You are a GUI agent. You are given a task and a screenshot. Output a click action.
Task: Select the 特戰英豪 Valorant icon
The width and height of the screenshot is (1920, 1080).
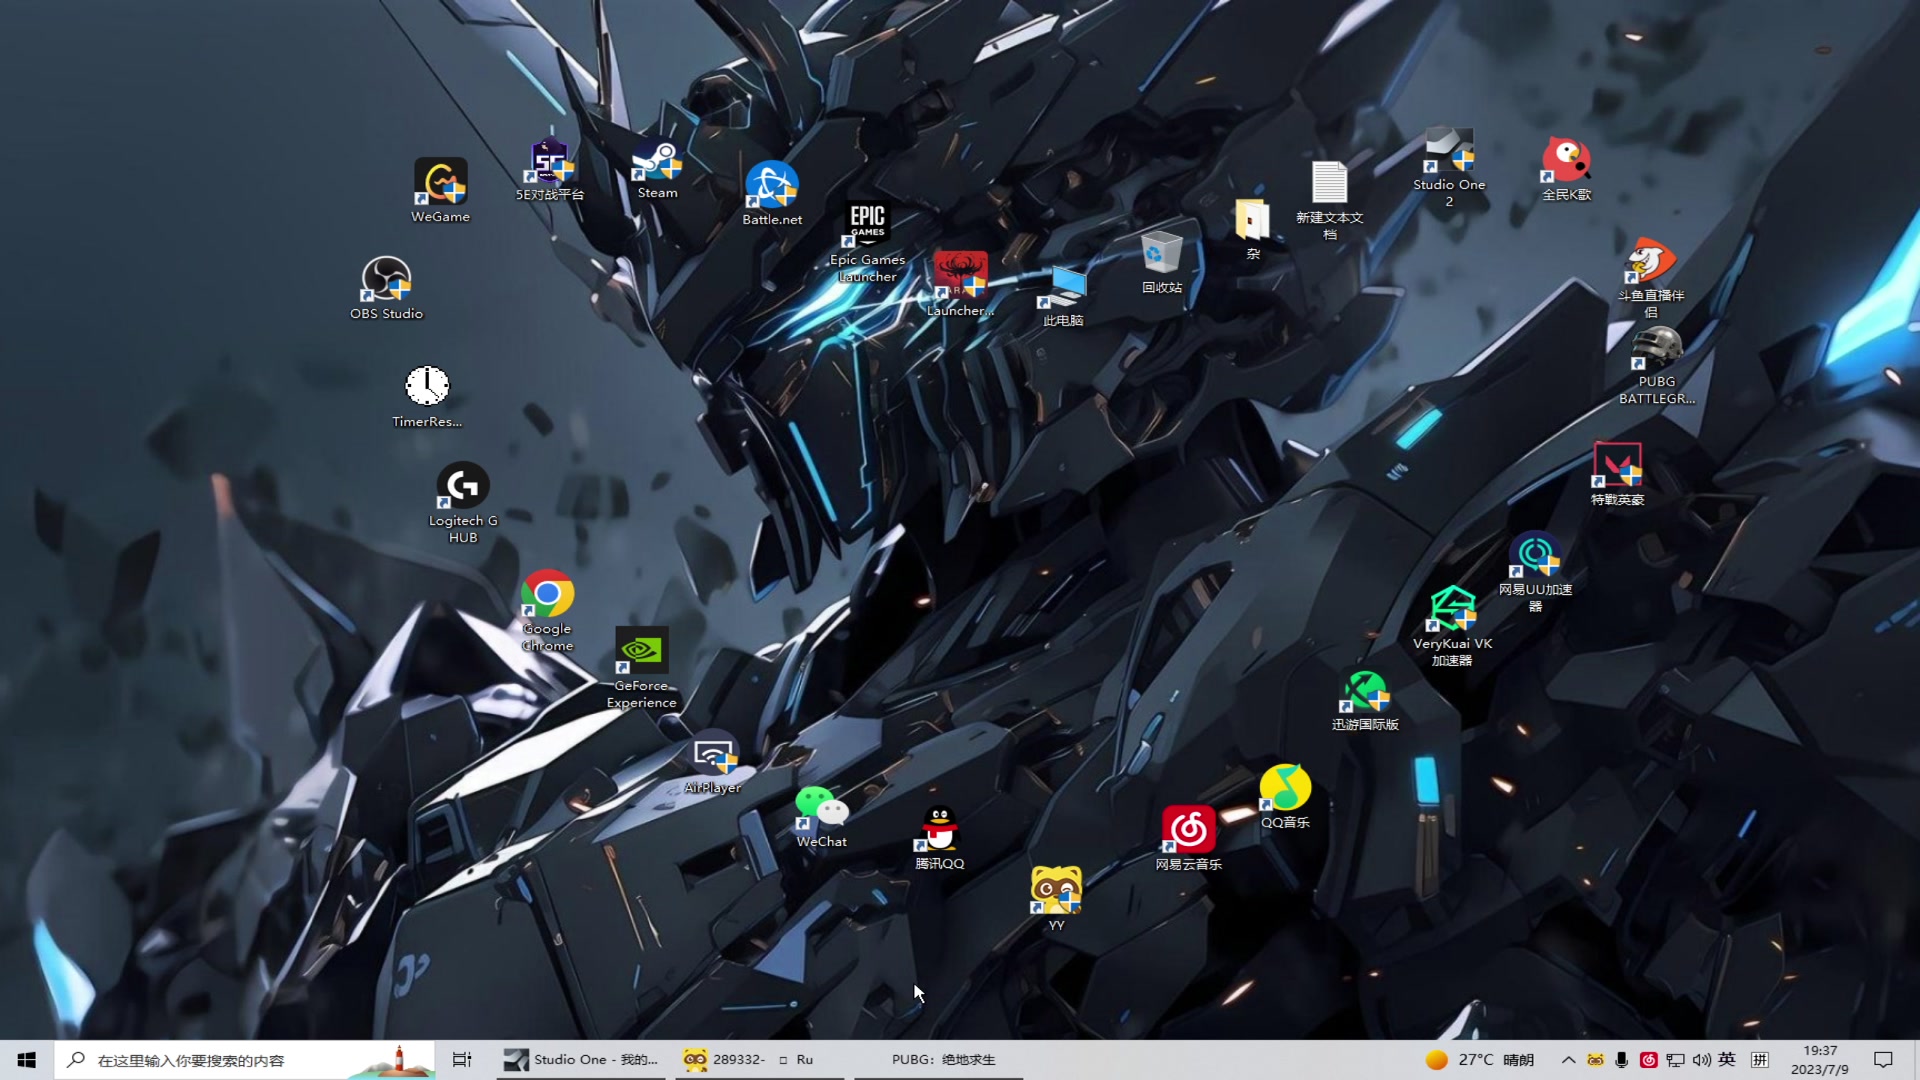point(1617,474)
